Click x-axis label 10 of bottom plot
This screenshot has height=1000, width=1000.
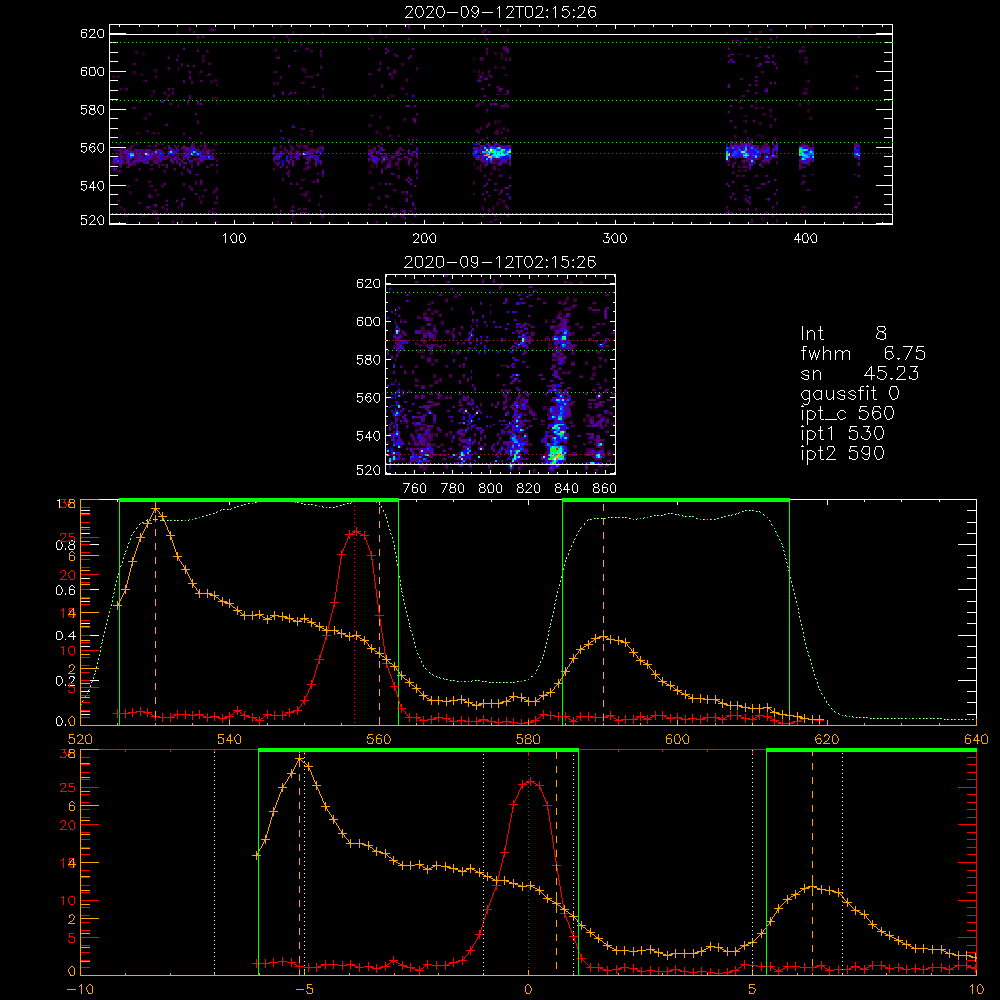pos(976,990)
